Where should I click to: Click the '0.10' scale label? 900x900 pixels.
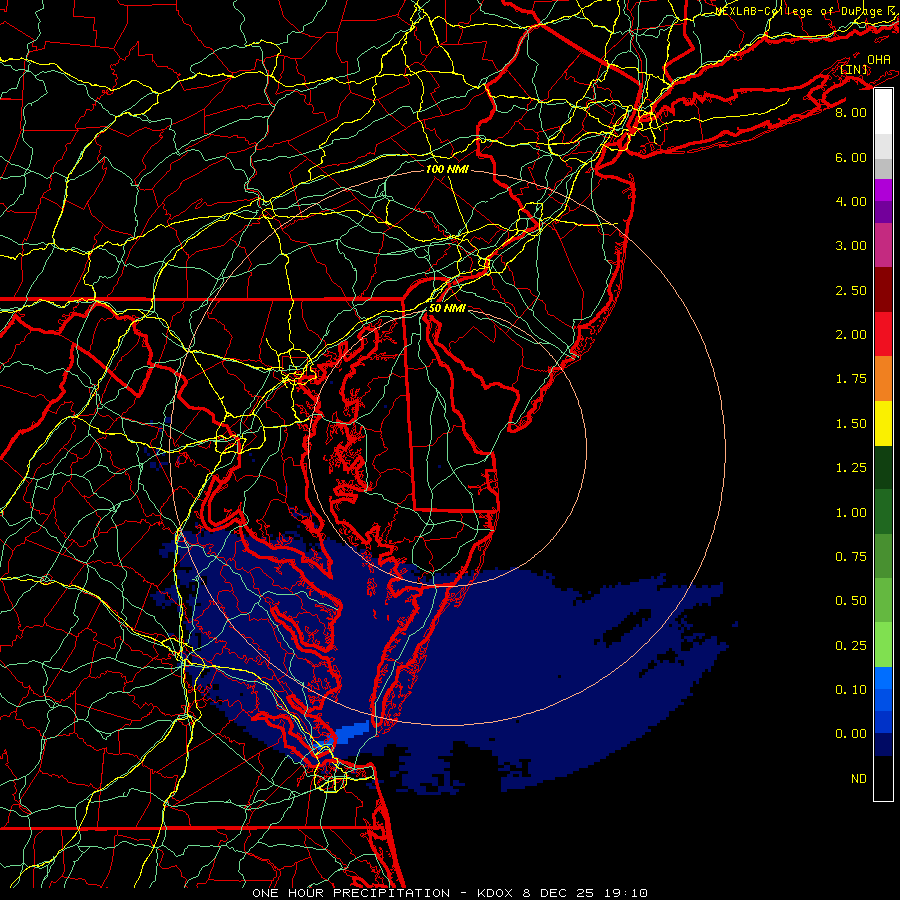pos(851,690)
